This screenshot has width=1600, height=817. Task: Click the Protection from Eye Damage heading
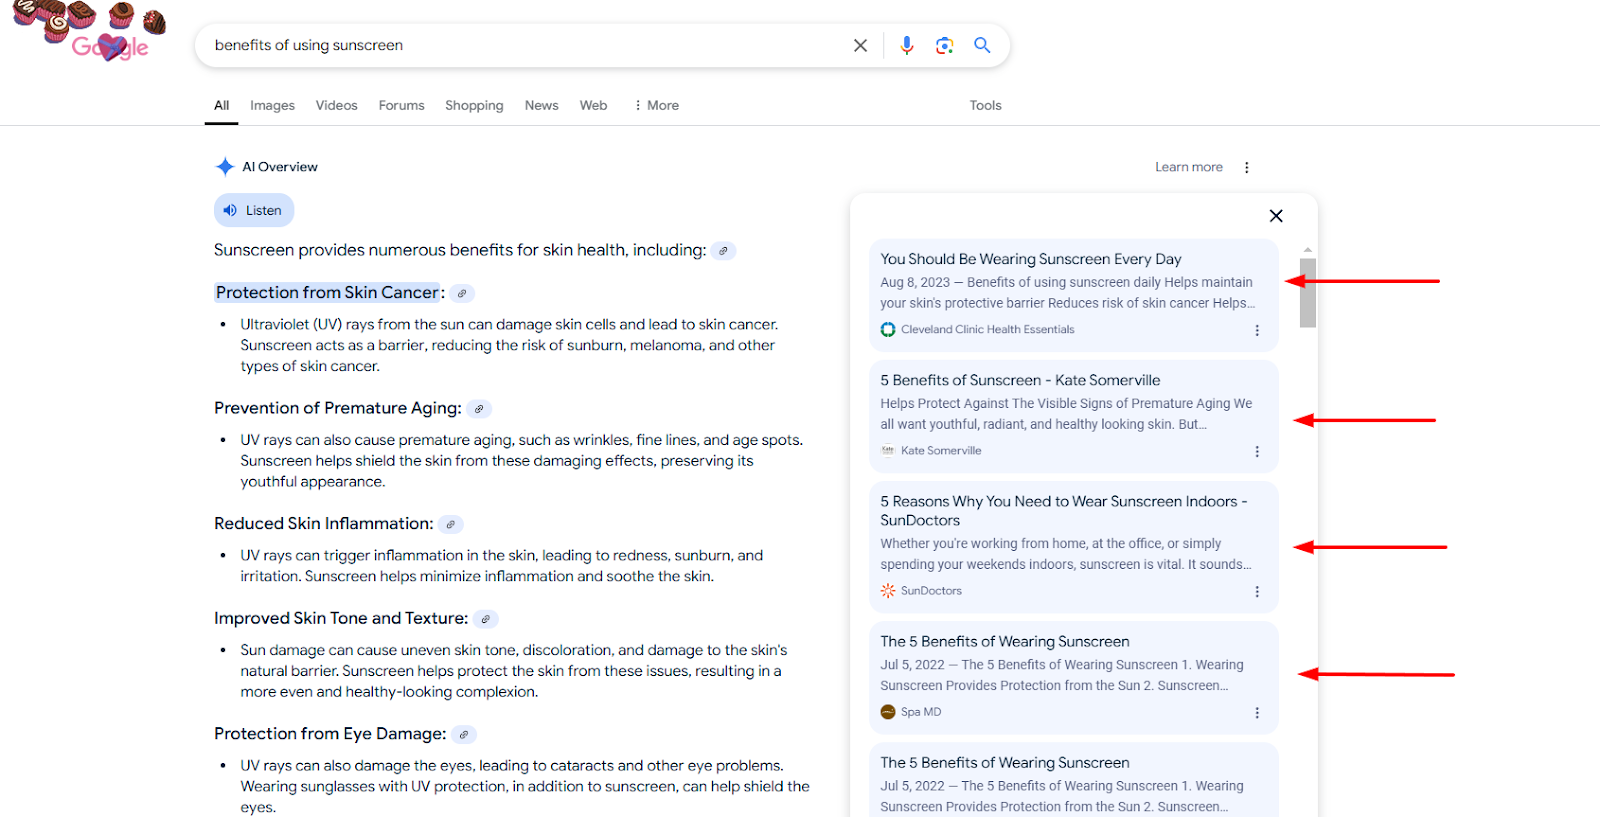(330, 734)
